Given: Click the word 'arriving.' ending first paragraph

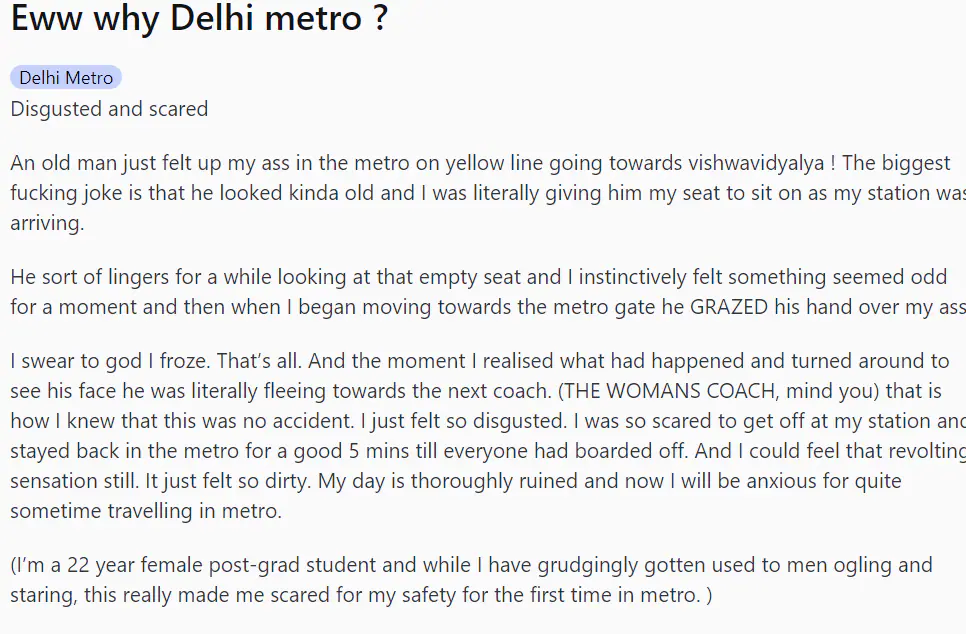Looking at the screenshot, I should click(47, 223).
